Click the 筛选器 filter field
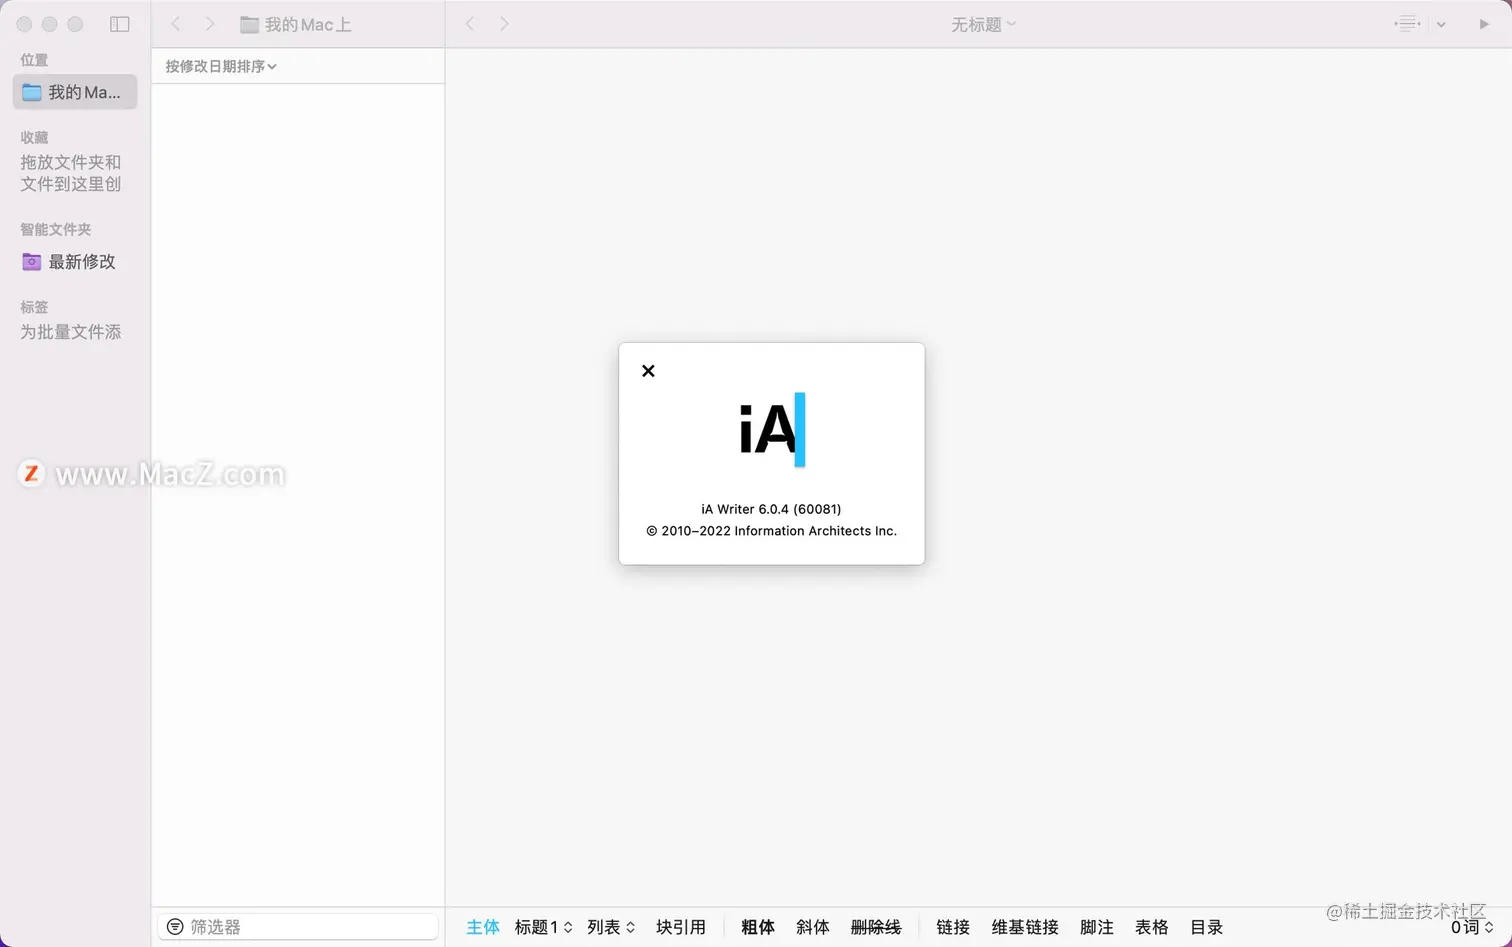The height and width of the screenshot is (947, 1512). click(298, 927)
